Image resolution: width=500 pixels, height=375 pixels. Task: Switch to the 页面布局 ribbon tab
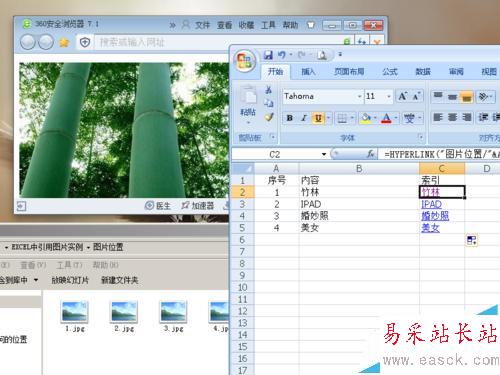(x=349, y=71)
